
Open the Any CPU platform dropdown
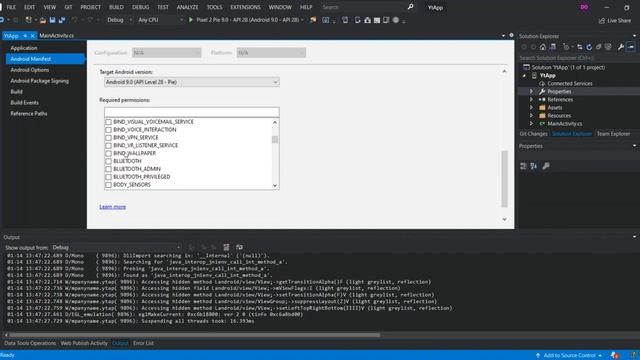coord(160,20)
